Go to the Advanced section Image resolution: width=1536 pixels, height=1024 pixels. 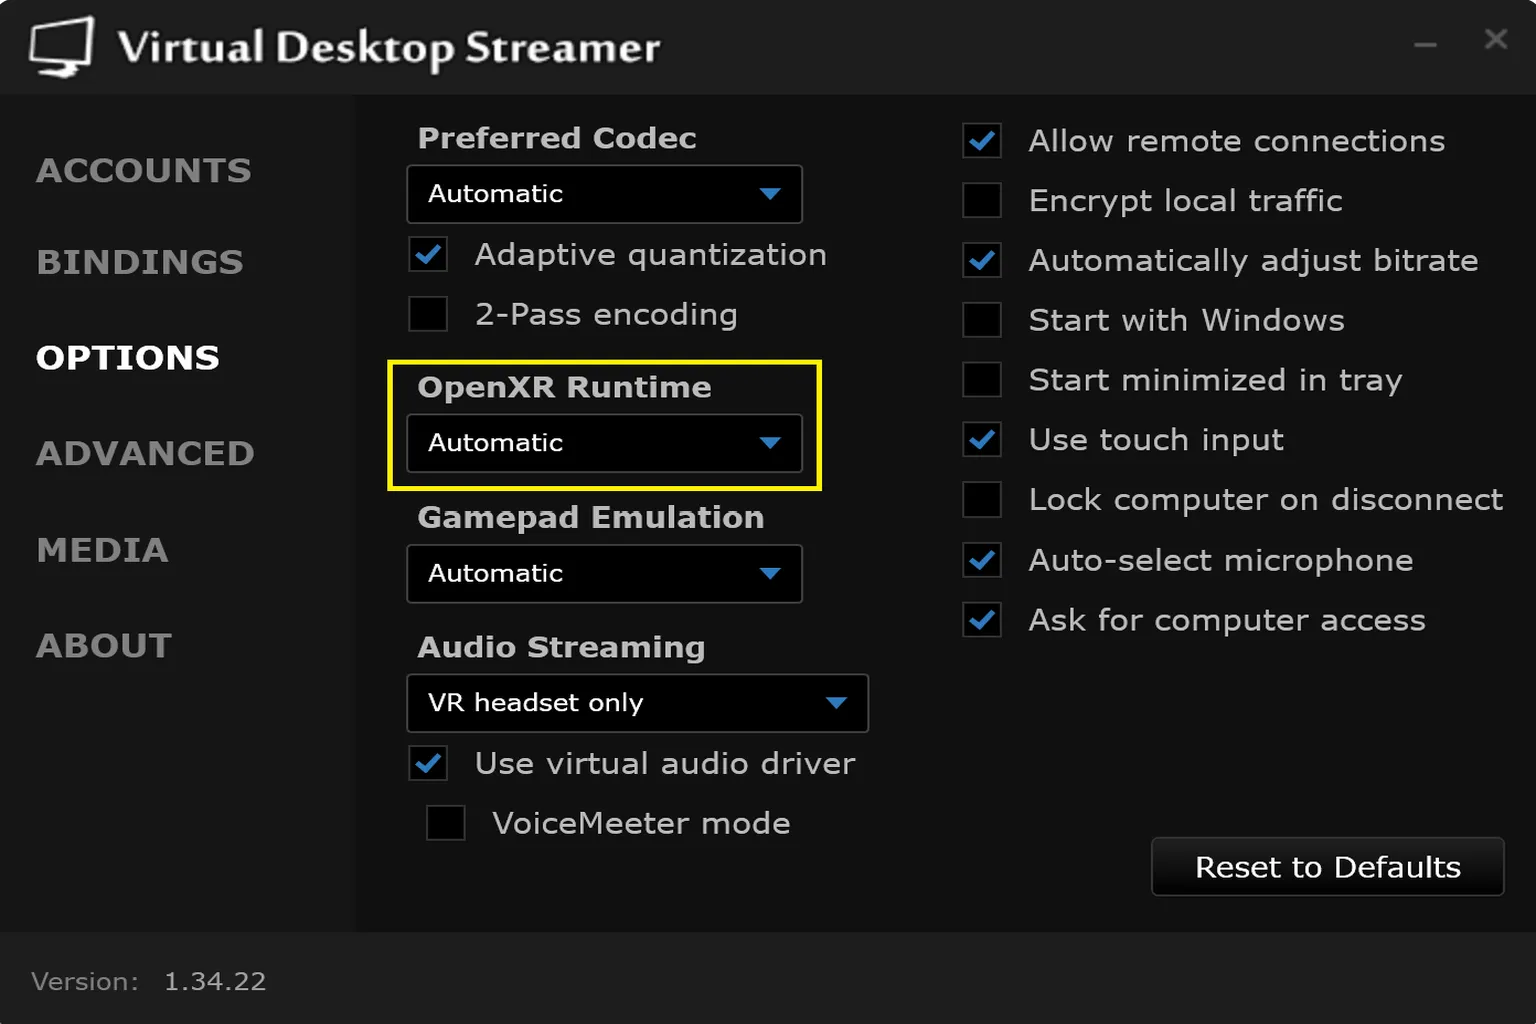[146, 454]
